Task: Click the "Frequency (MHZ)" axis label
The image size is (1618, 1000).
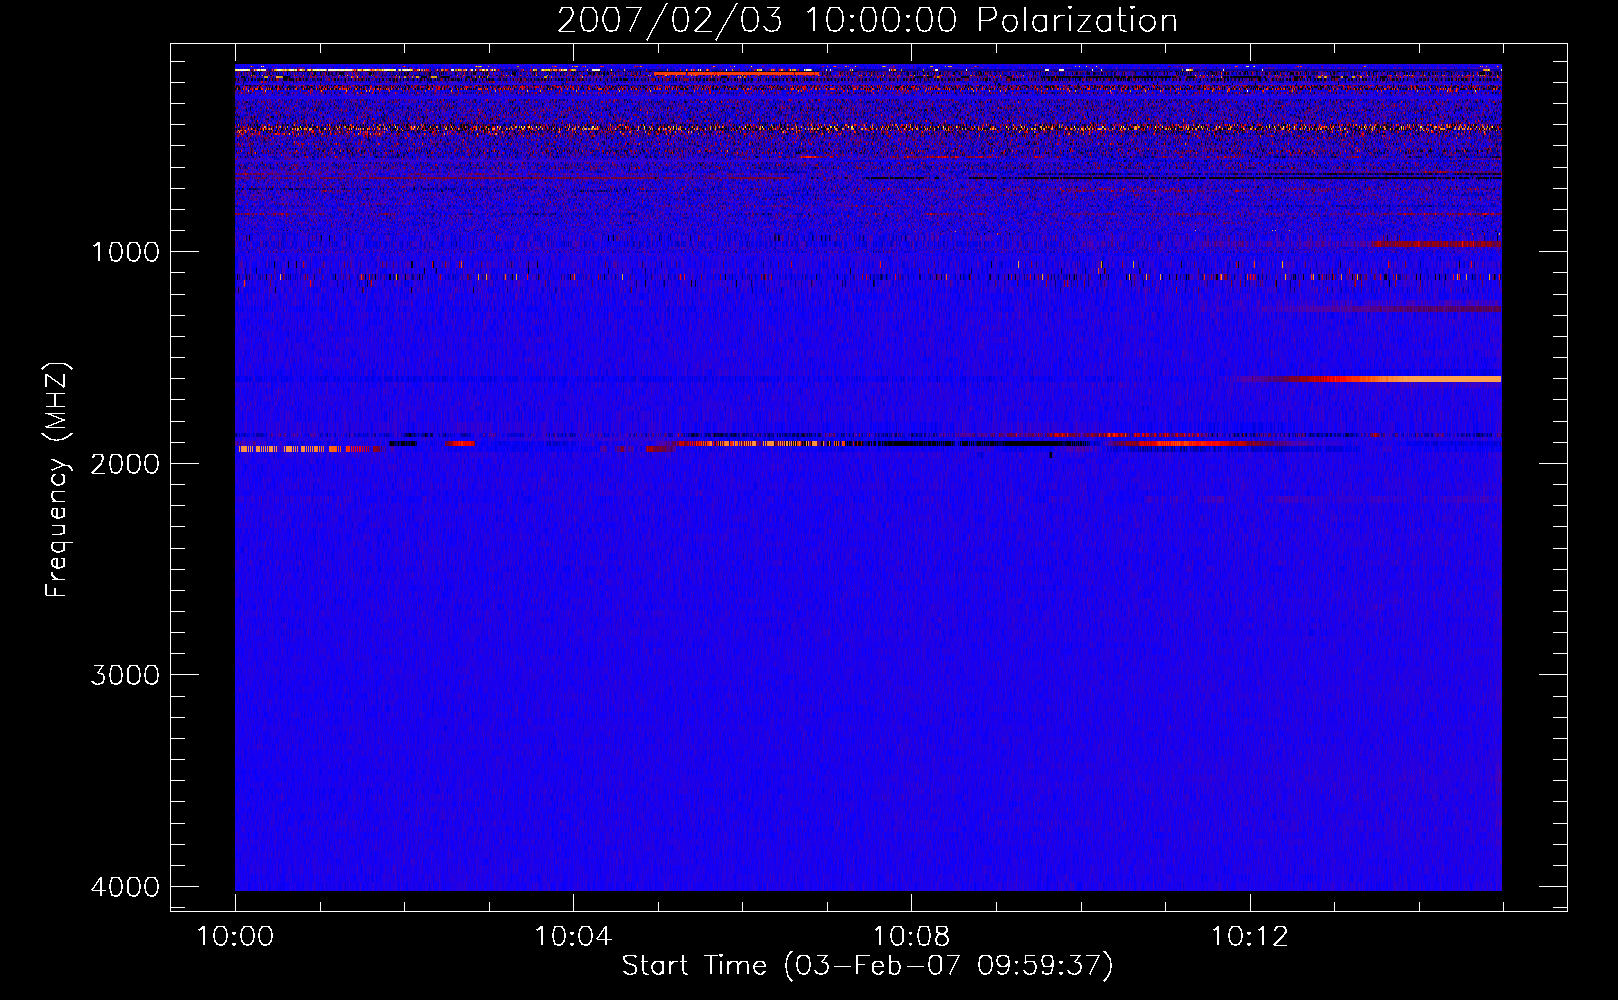Action: 57,480
